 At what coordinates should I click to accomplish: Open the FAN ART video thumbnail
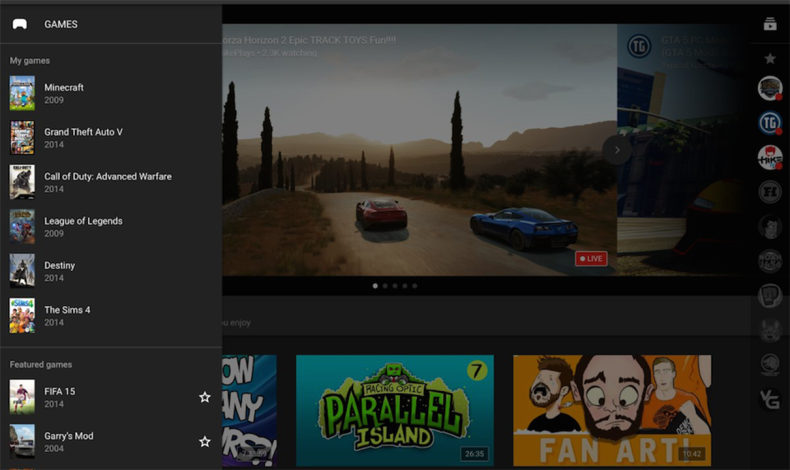612,411
